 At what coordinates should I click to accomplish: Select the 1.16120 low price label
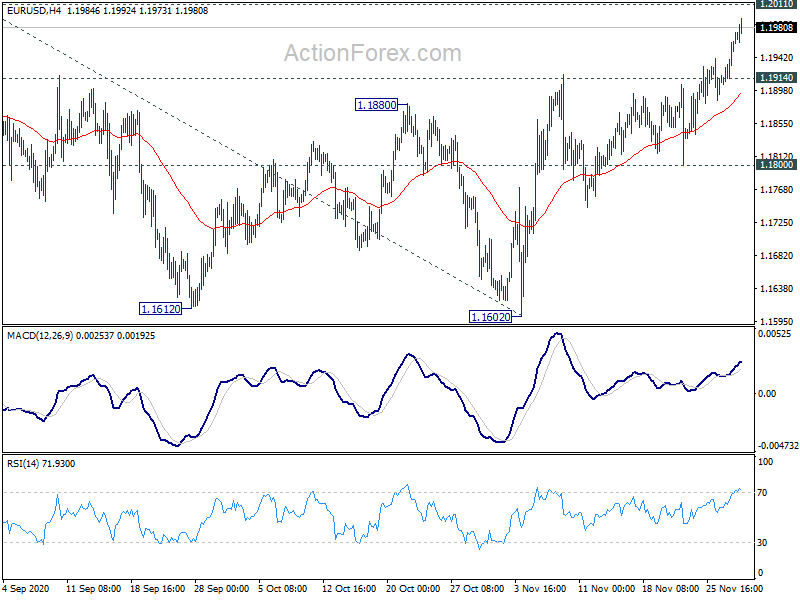[x=161, y=309]
